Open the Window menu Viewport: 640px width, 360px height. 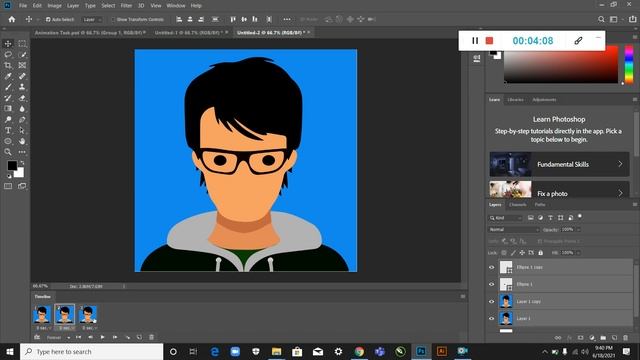click(x=176, y=6)
